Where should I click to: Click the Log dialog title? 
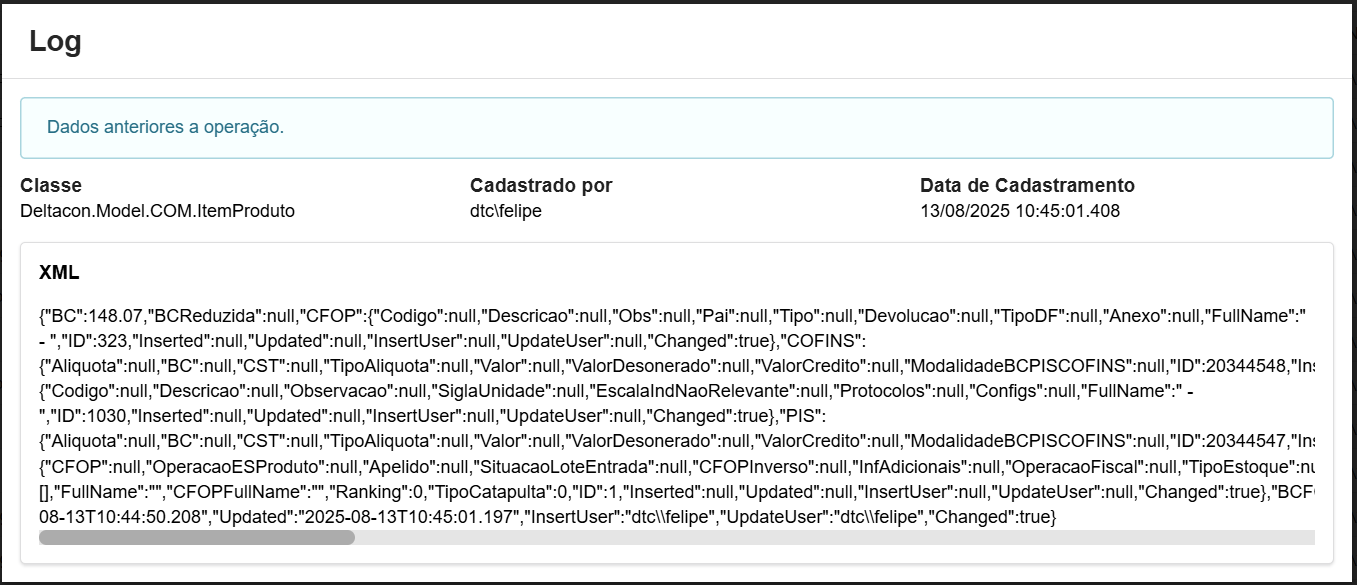coord(55,41)
